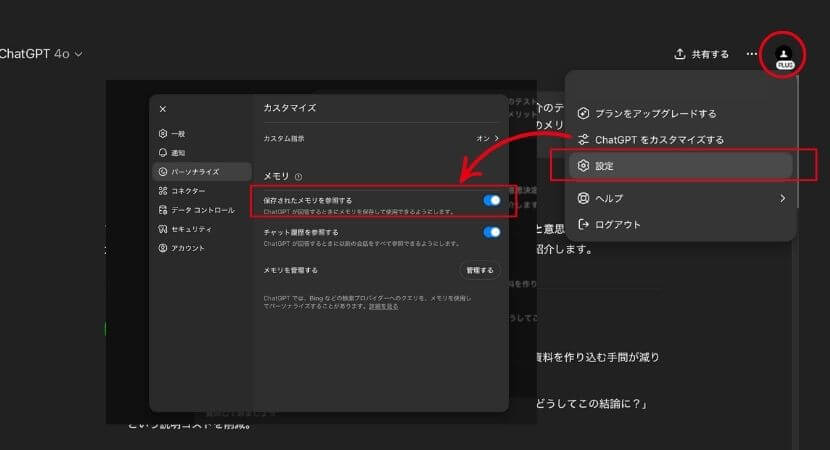Open the 通知 settings tab
Screen dimensions: 830x450
point(202,152)
